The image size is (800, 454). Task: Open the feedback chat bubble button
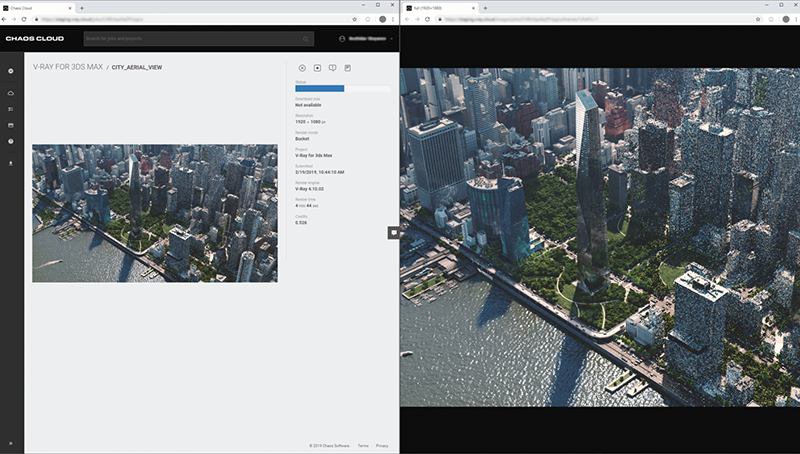(394, 232)
